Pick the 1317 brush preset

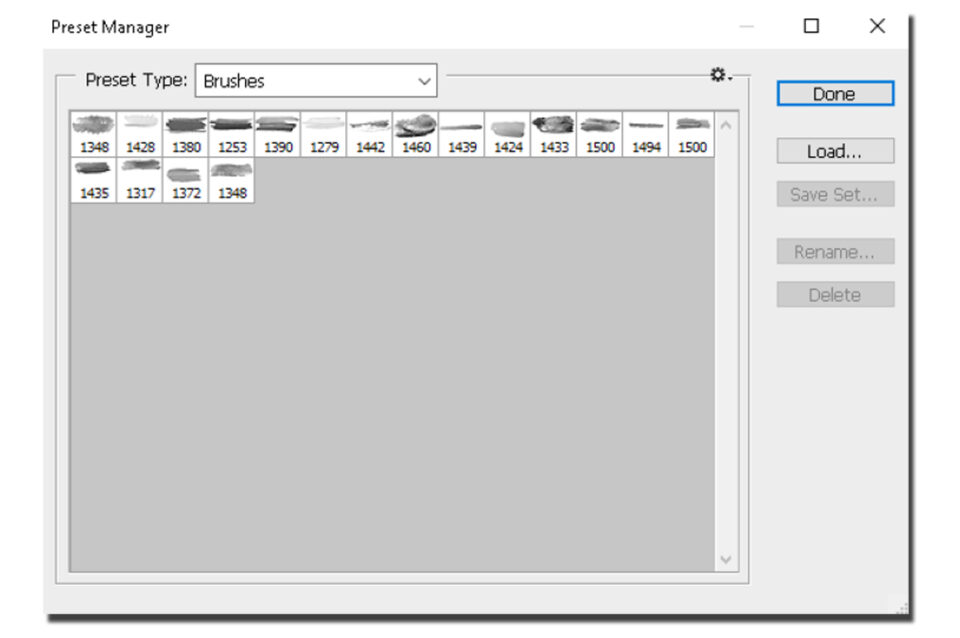click(141, 181)
